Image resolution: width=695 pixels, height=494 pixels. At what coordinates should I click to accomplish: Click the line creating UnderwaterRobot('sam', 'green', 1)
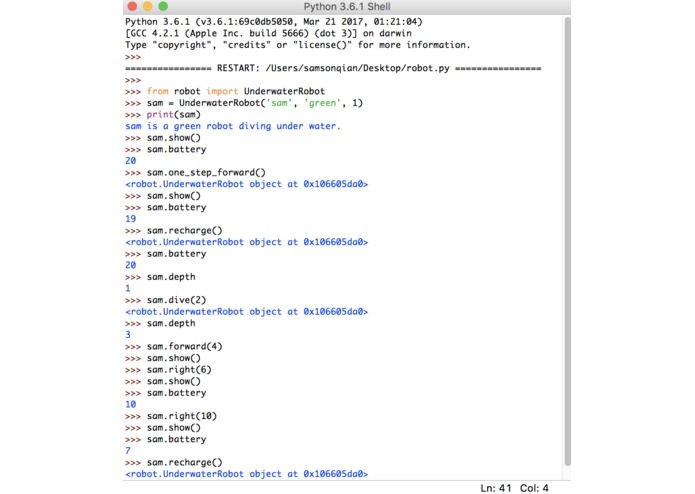(255, 103)
